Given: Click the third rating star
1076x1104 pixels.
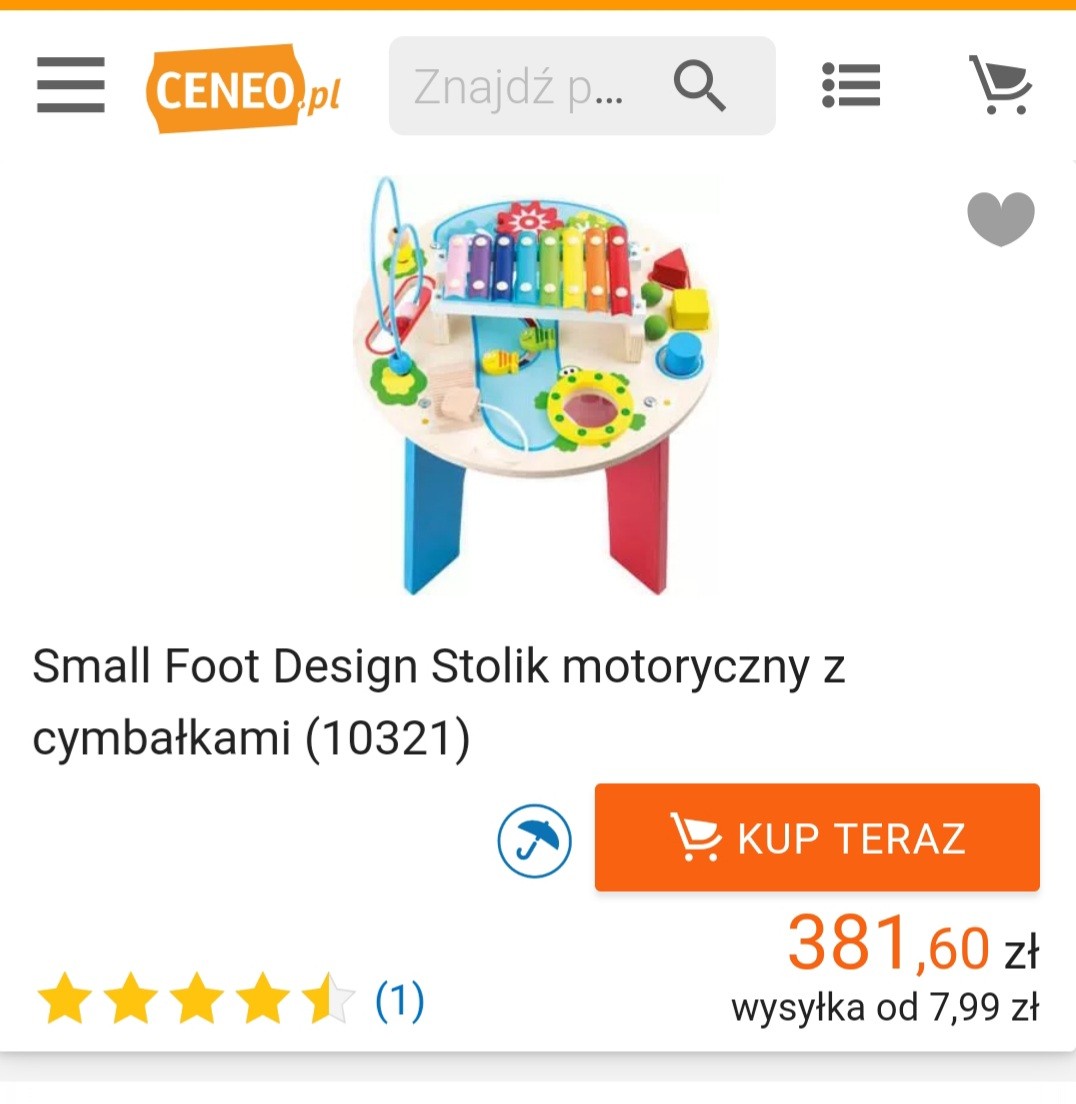Looking at the screenshot, I should pyautogui.click(x=196, y=998).
